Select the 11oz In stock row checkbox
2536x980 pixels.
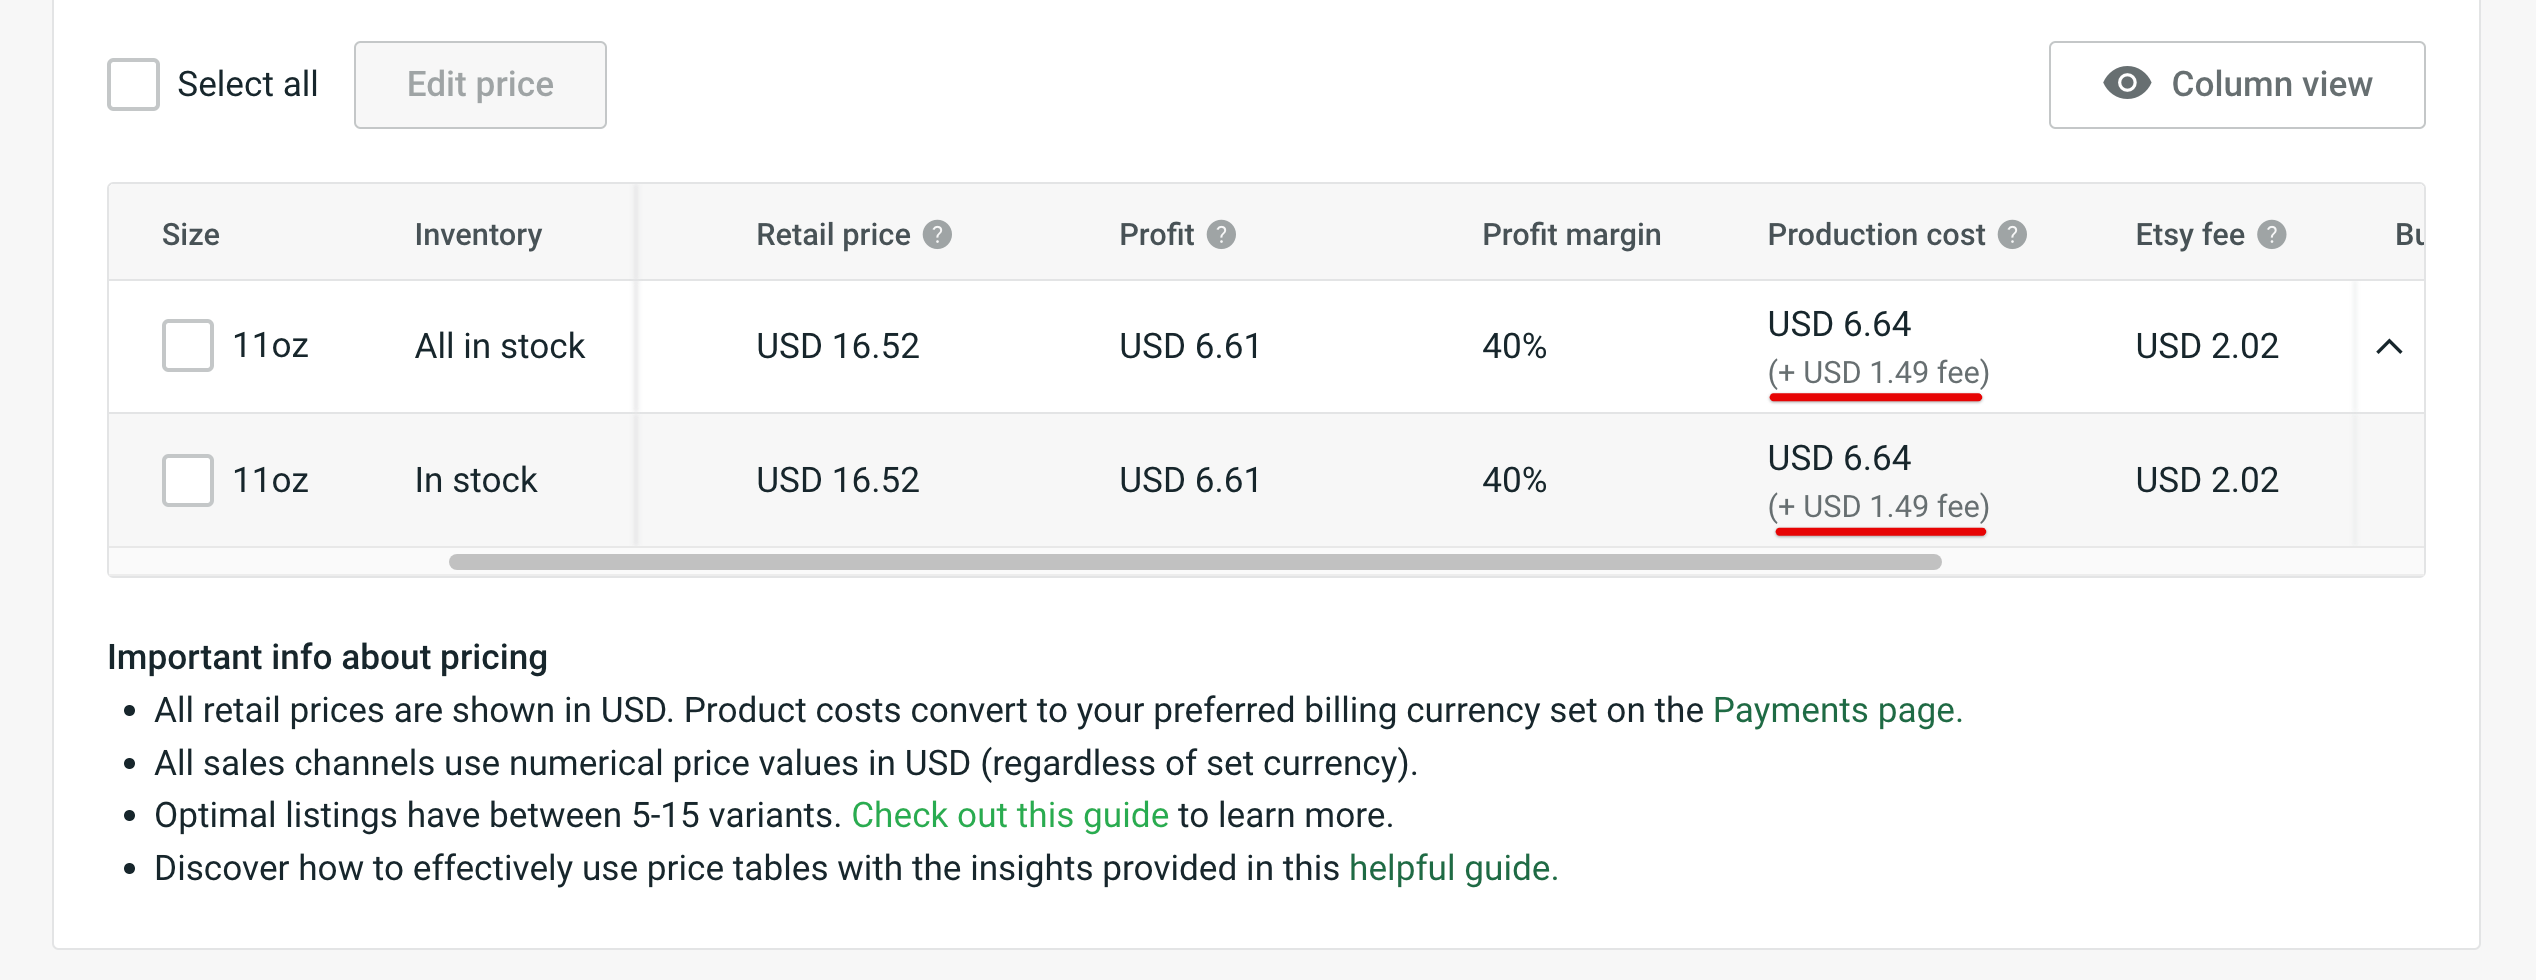click(188, 480)
